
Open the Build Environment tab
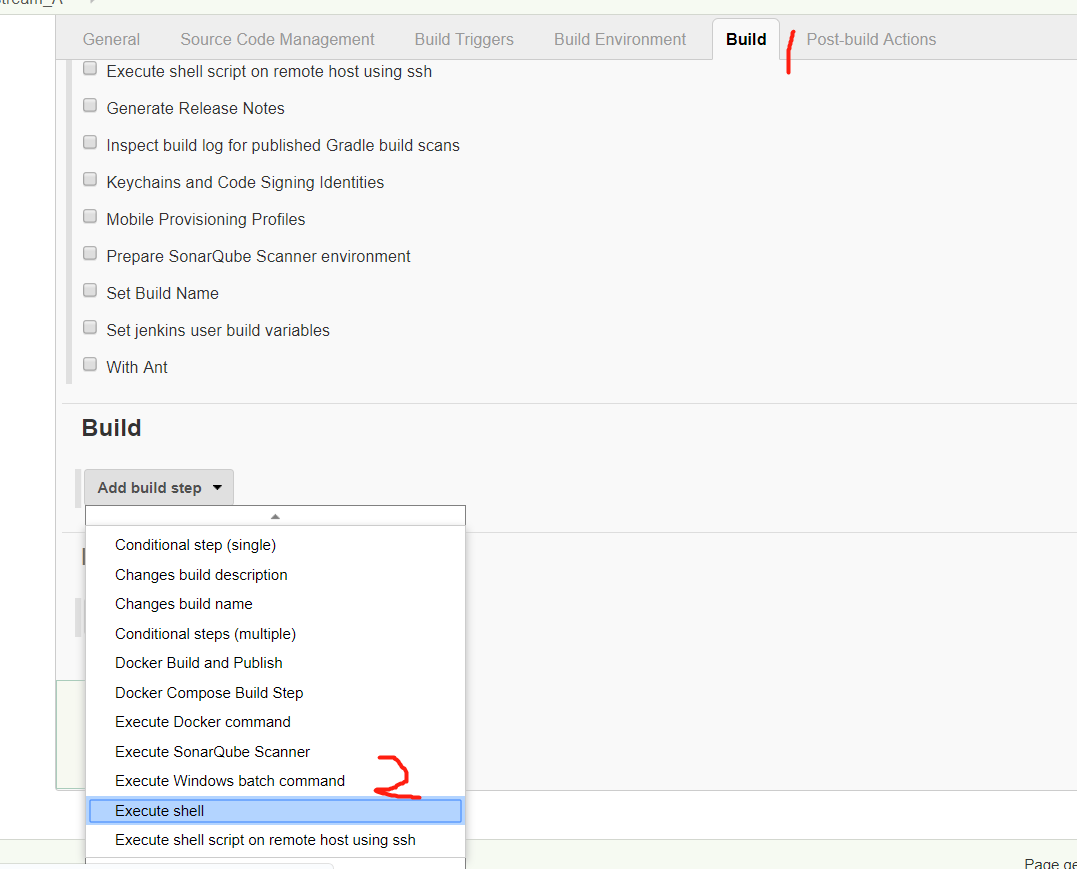pyautogui.click(x=620, y=39)
